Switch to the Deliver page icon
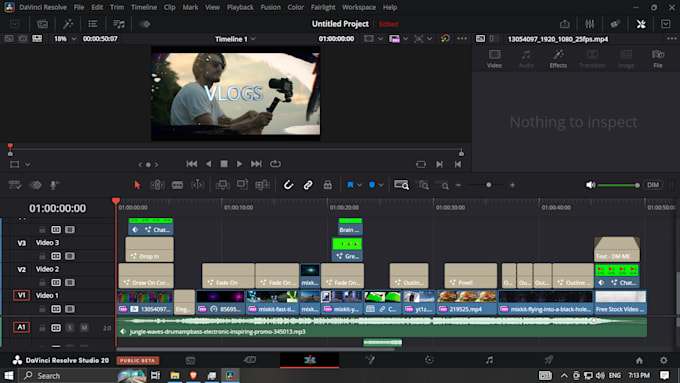 [549, 360]
